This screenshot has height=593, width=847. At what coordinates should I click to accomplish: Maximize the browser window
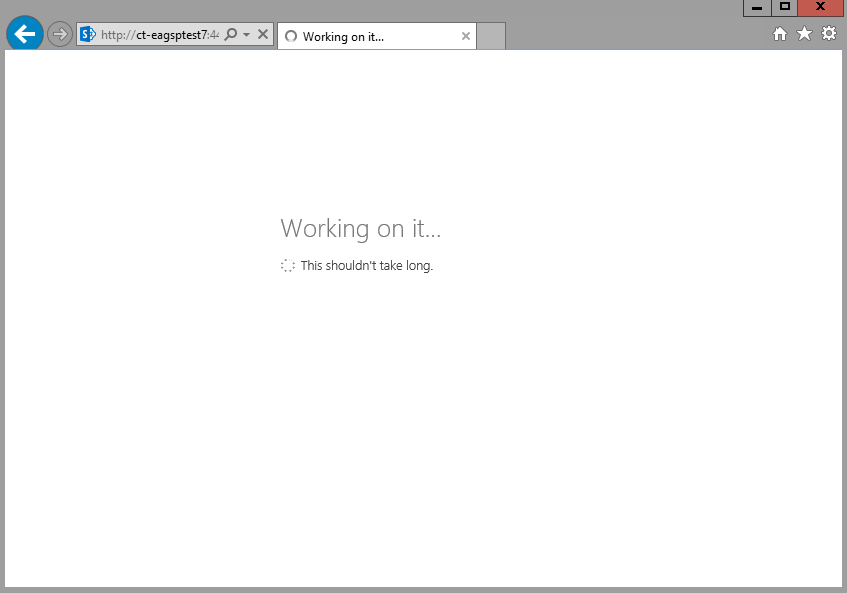784,8
